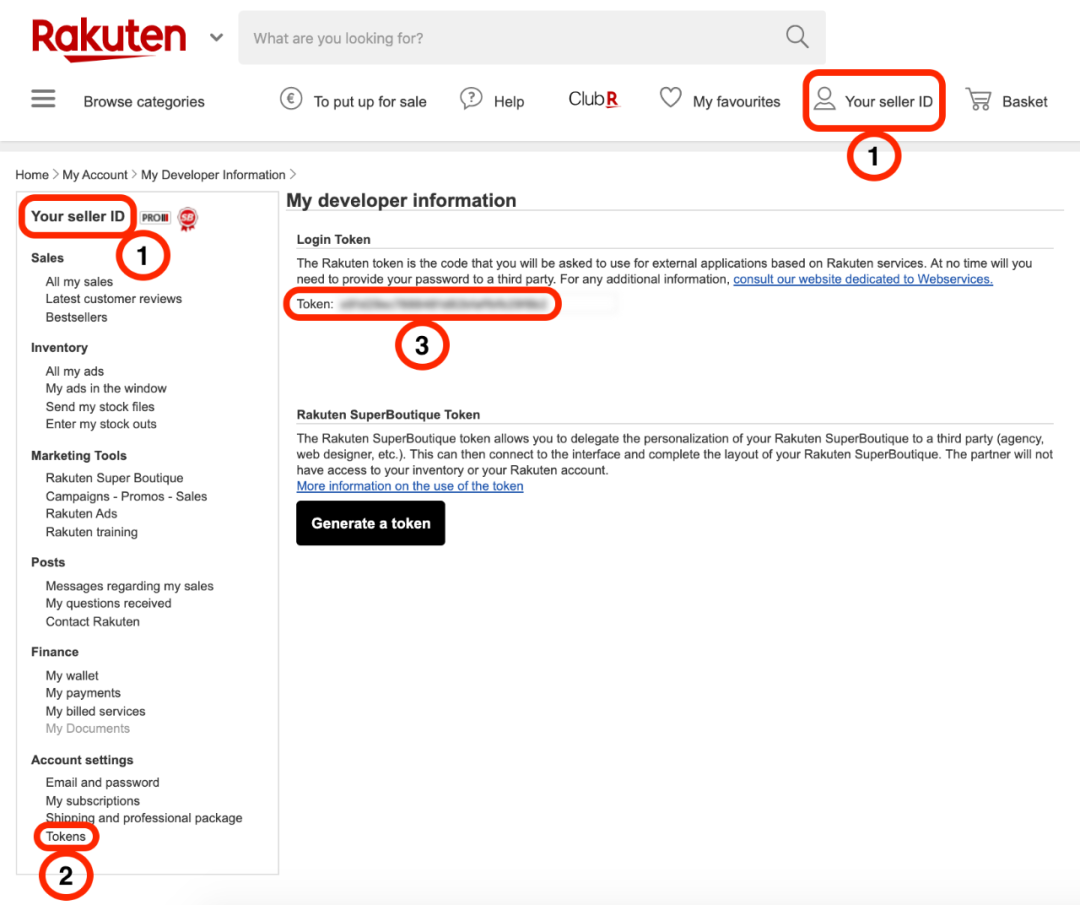Click My Developer Information breadcrumb
The image size is (1080, 905).
click(213, 175)
